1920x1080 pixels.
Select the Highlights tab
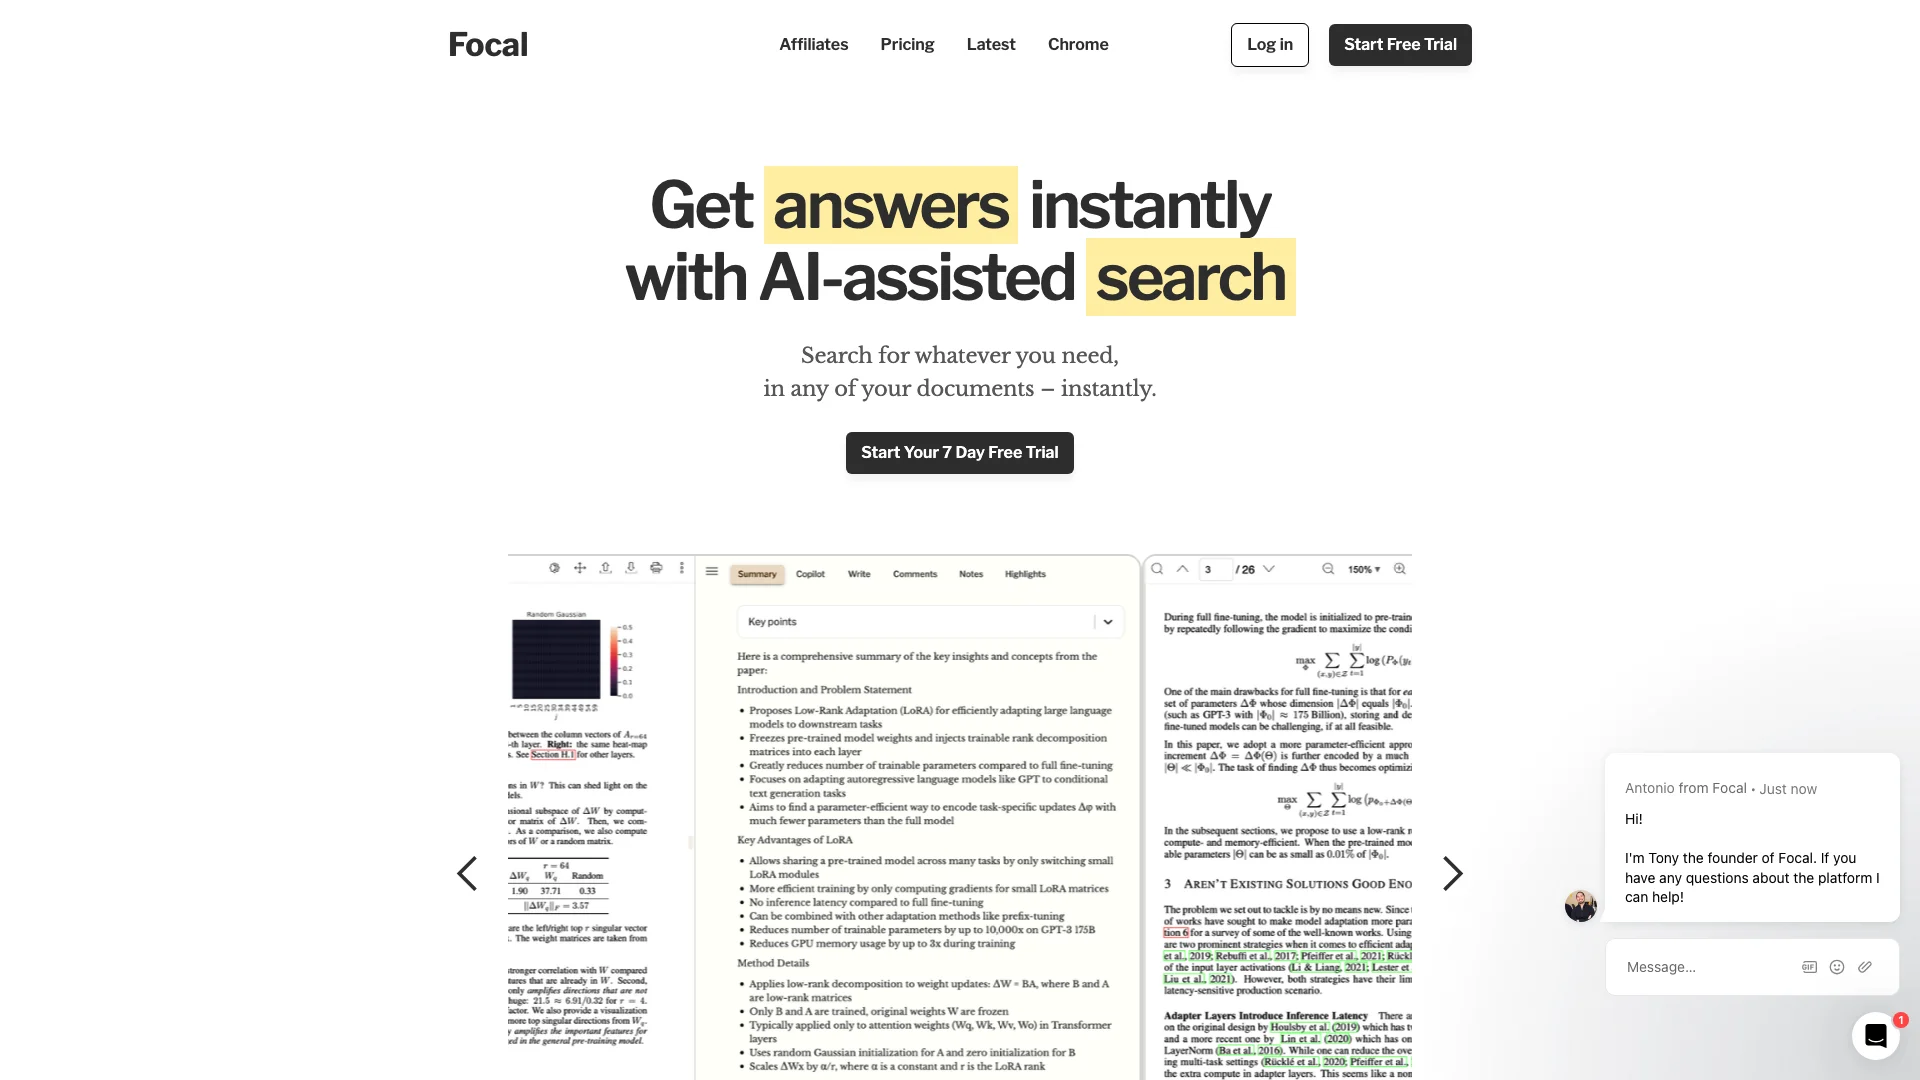[1026, 574]
